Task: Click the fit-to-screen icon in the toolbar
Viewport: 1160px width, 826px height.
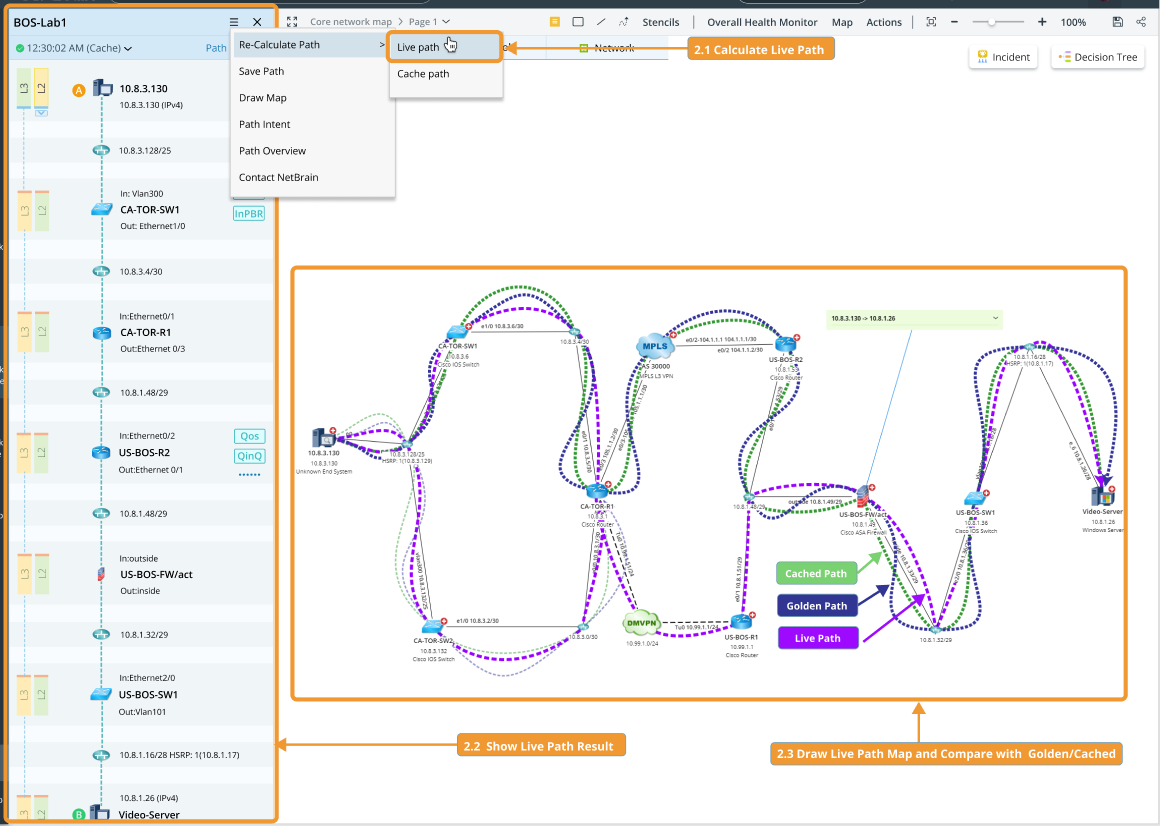Action: pyautogui.click(x=931, y=21)
